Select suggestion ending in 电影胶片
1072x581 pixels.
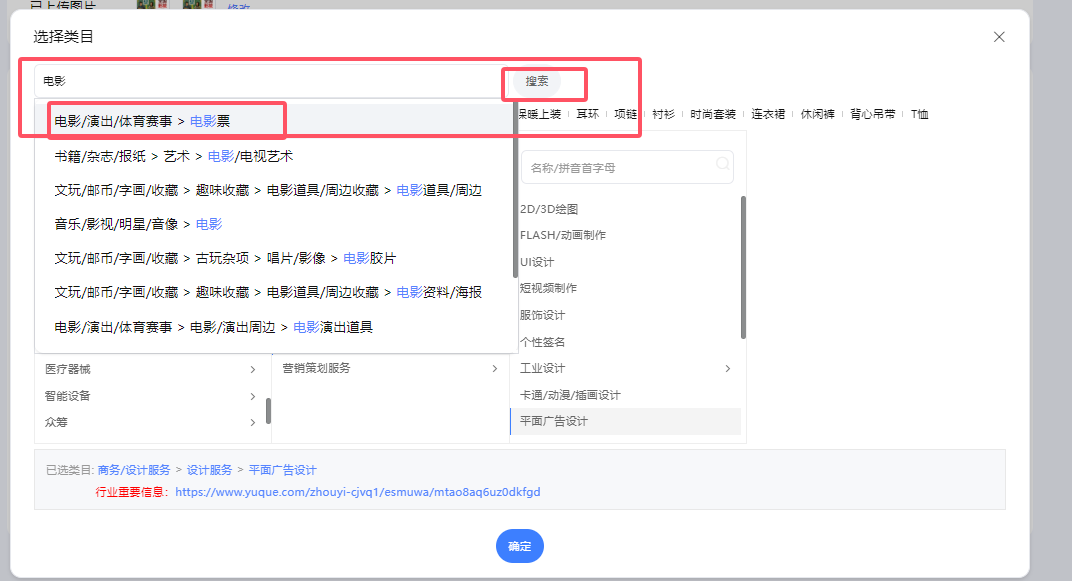point(276,258)
